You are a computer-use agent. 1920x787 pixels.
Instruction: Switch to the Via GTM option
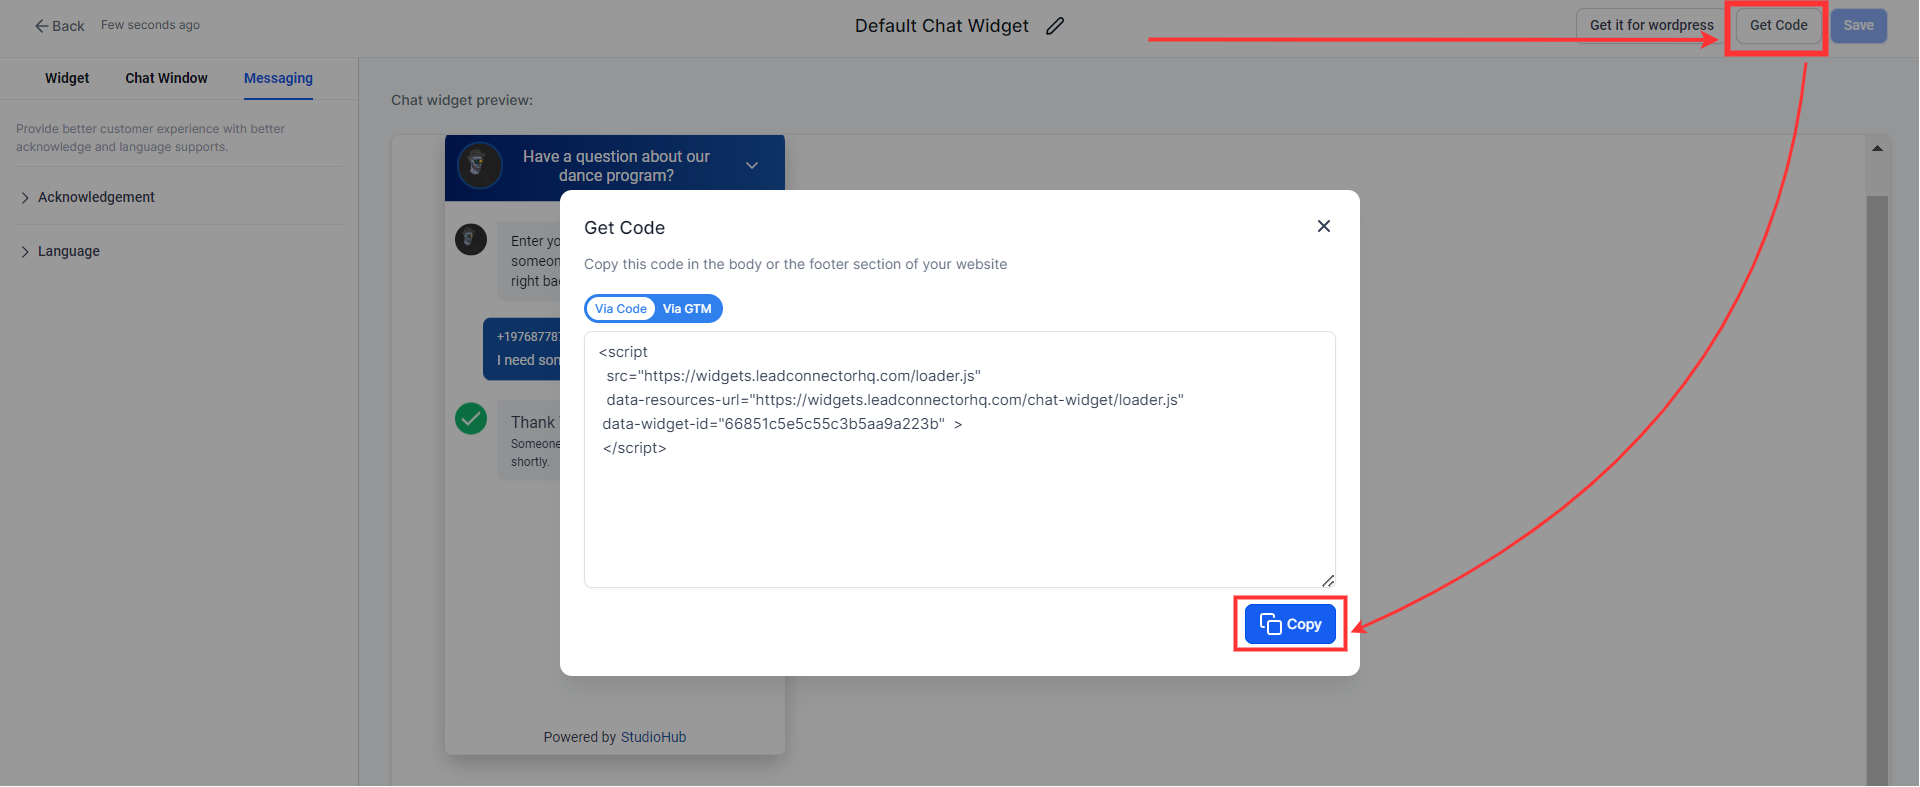pos(687,309)
